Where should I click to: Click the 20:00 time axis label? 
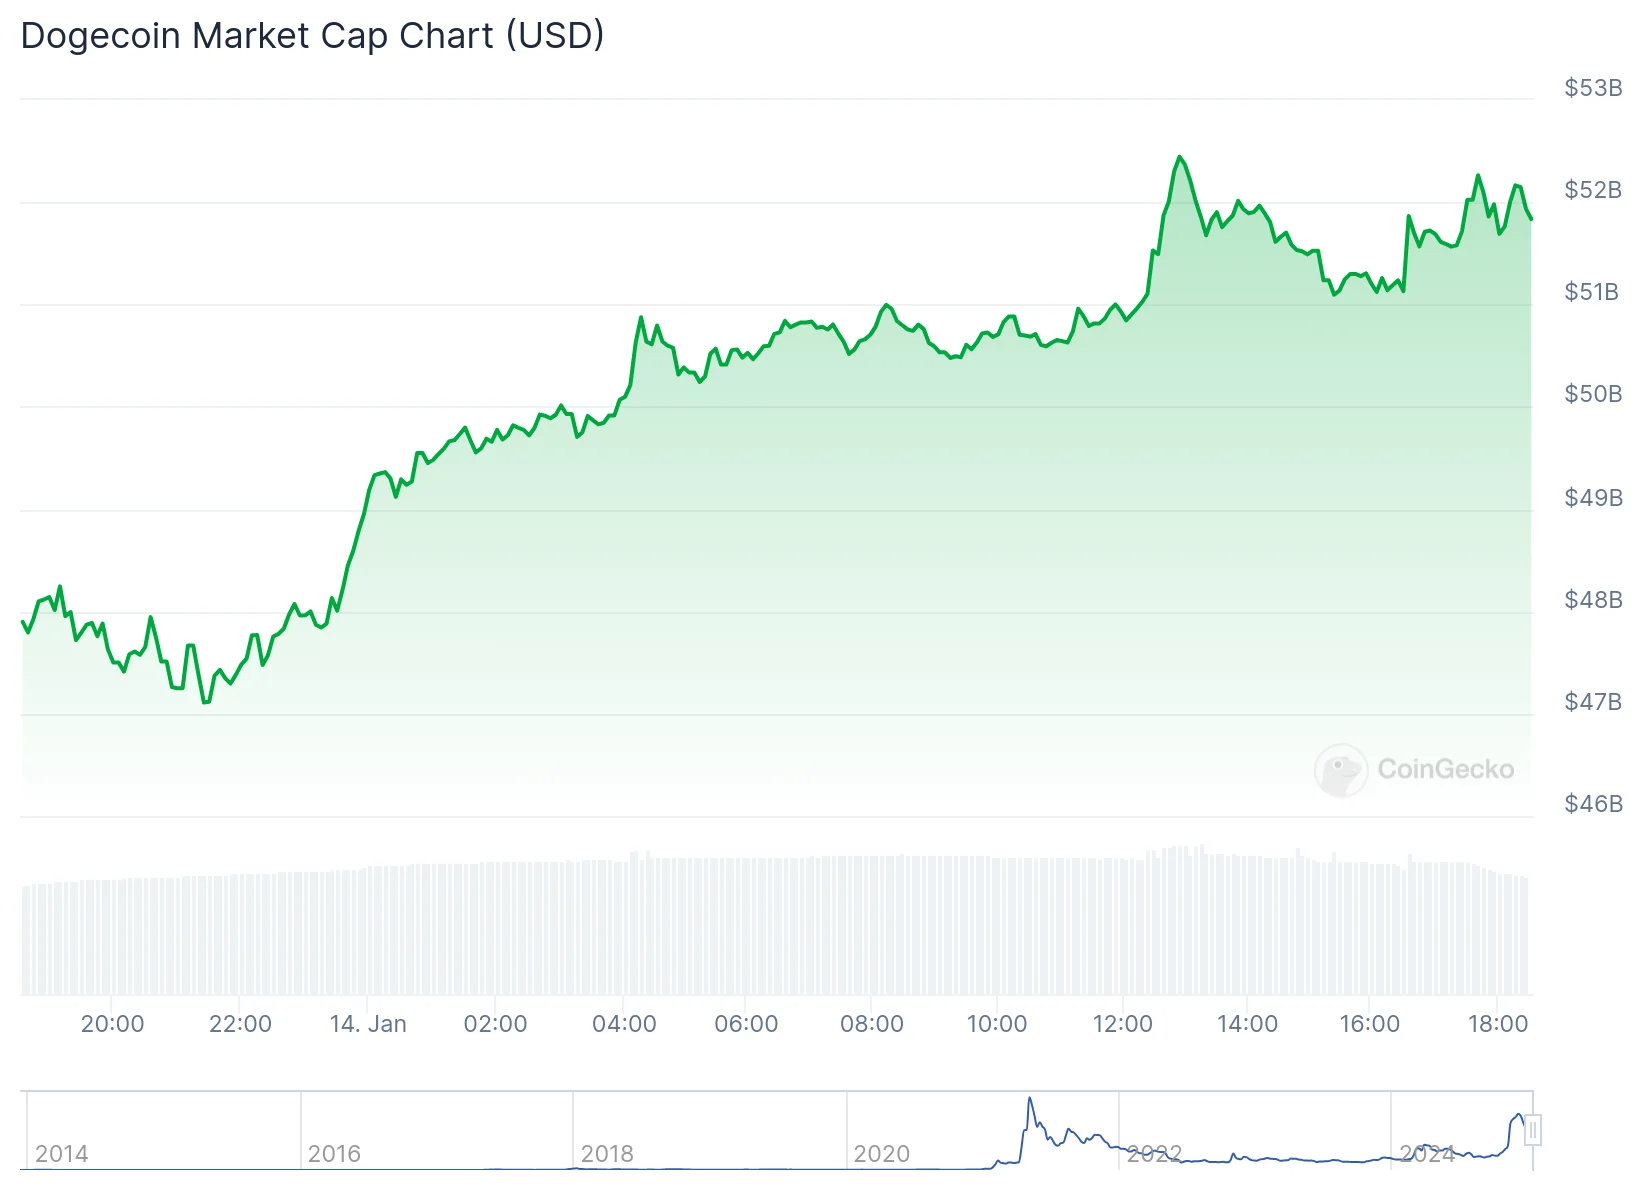[x=112, y=1024]
